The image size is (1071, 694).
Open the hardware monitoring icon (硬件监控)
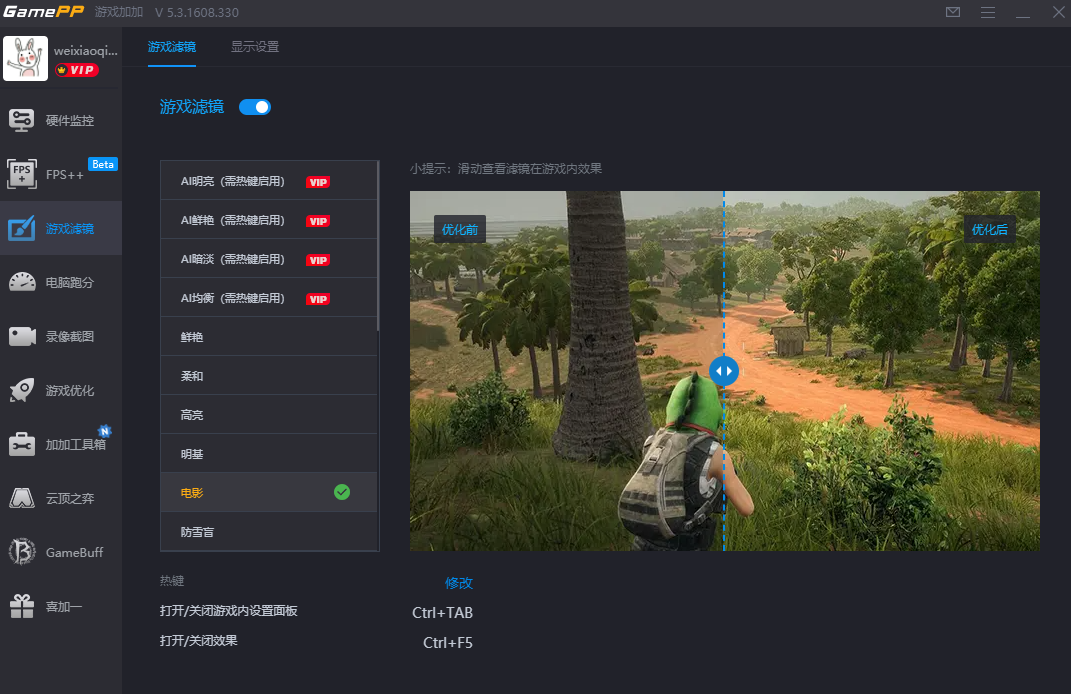coord(21,120)
